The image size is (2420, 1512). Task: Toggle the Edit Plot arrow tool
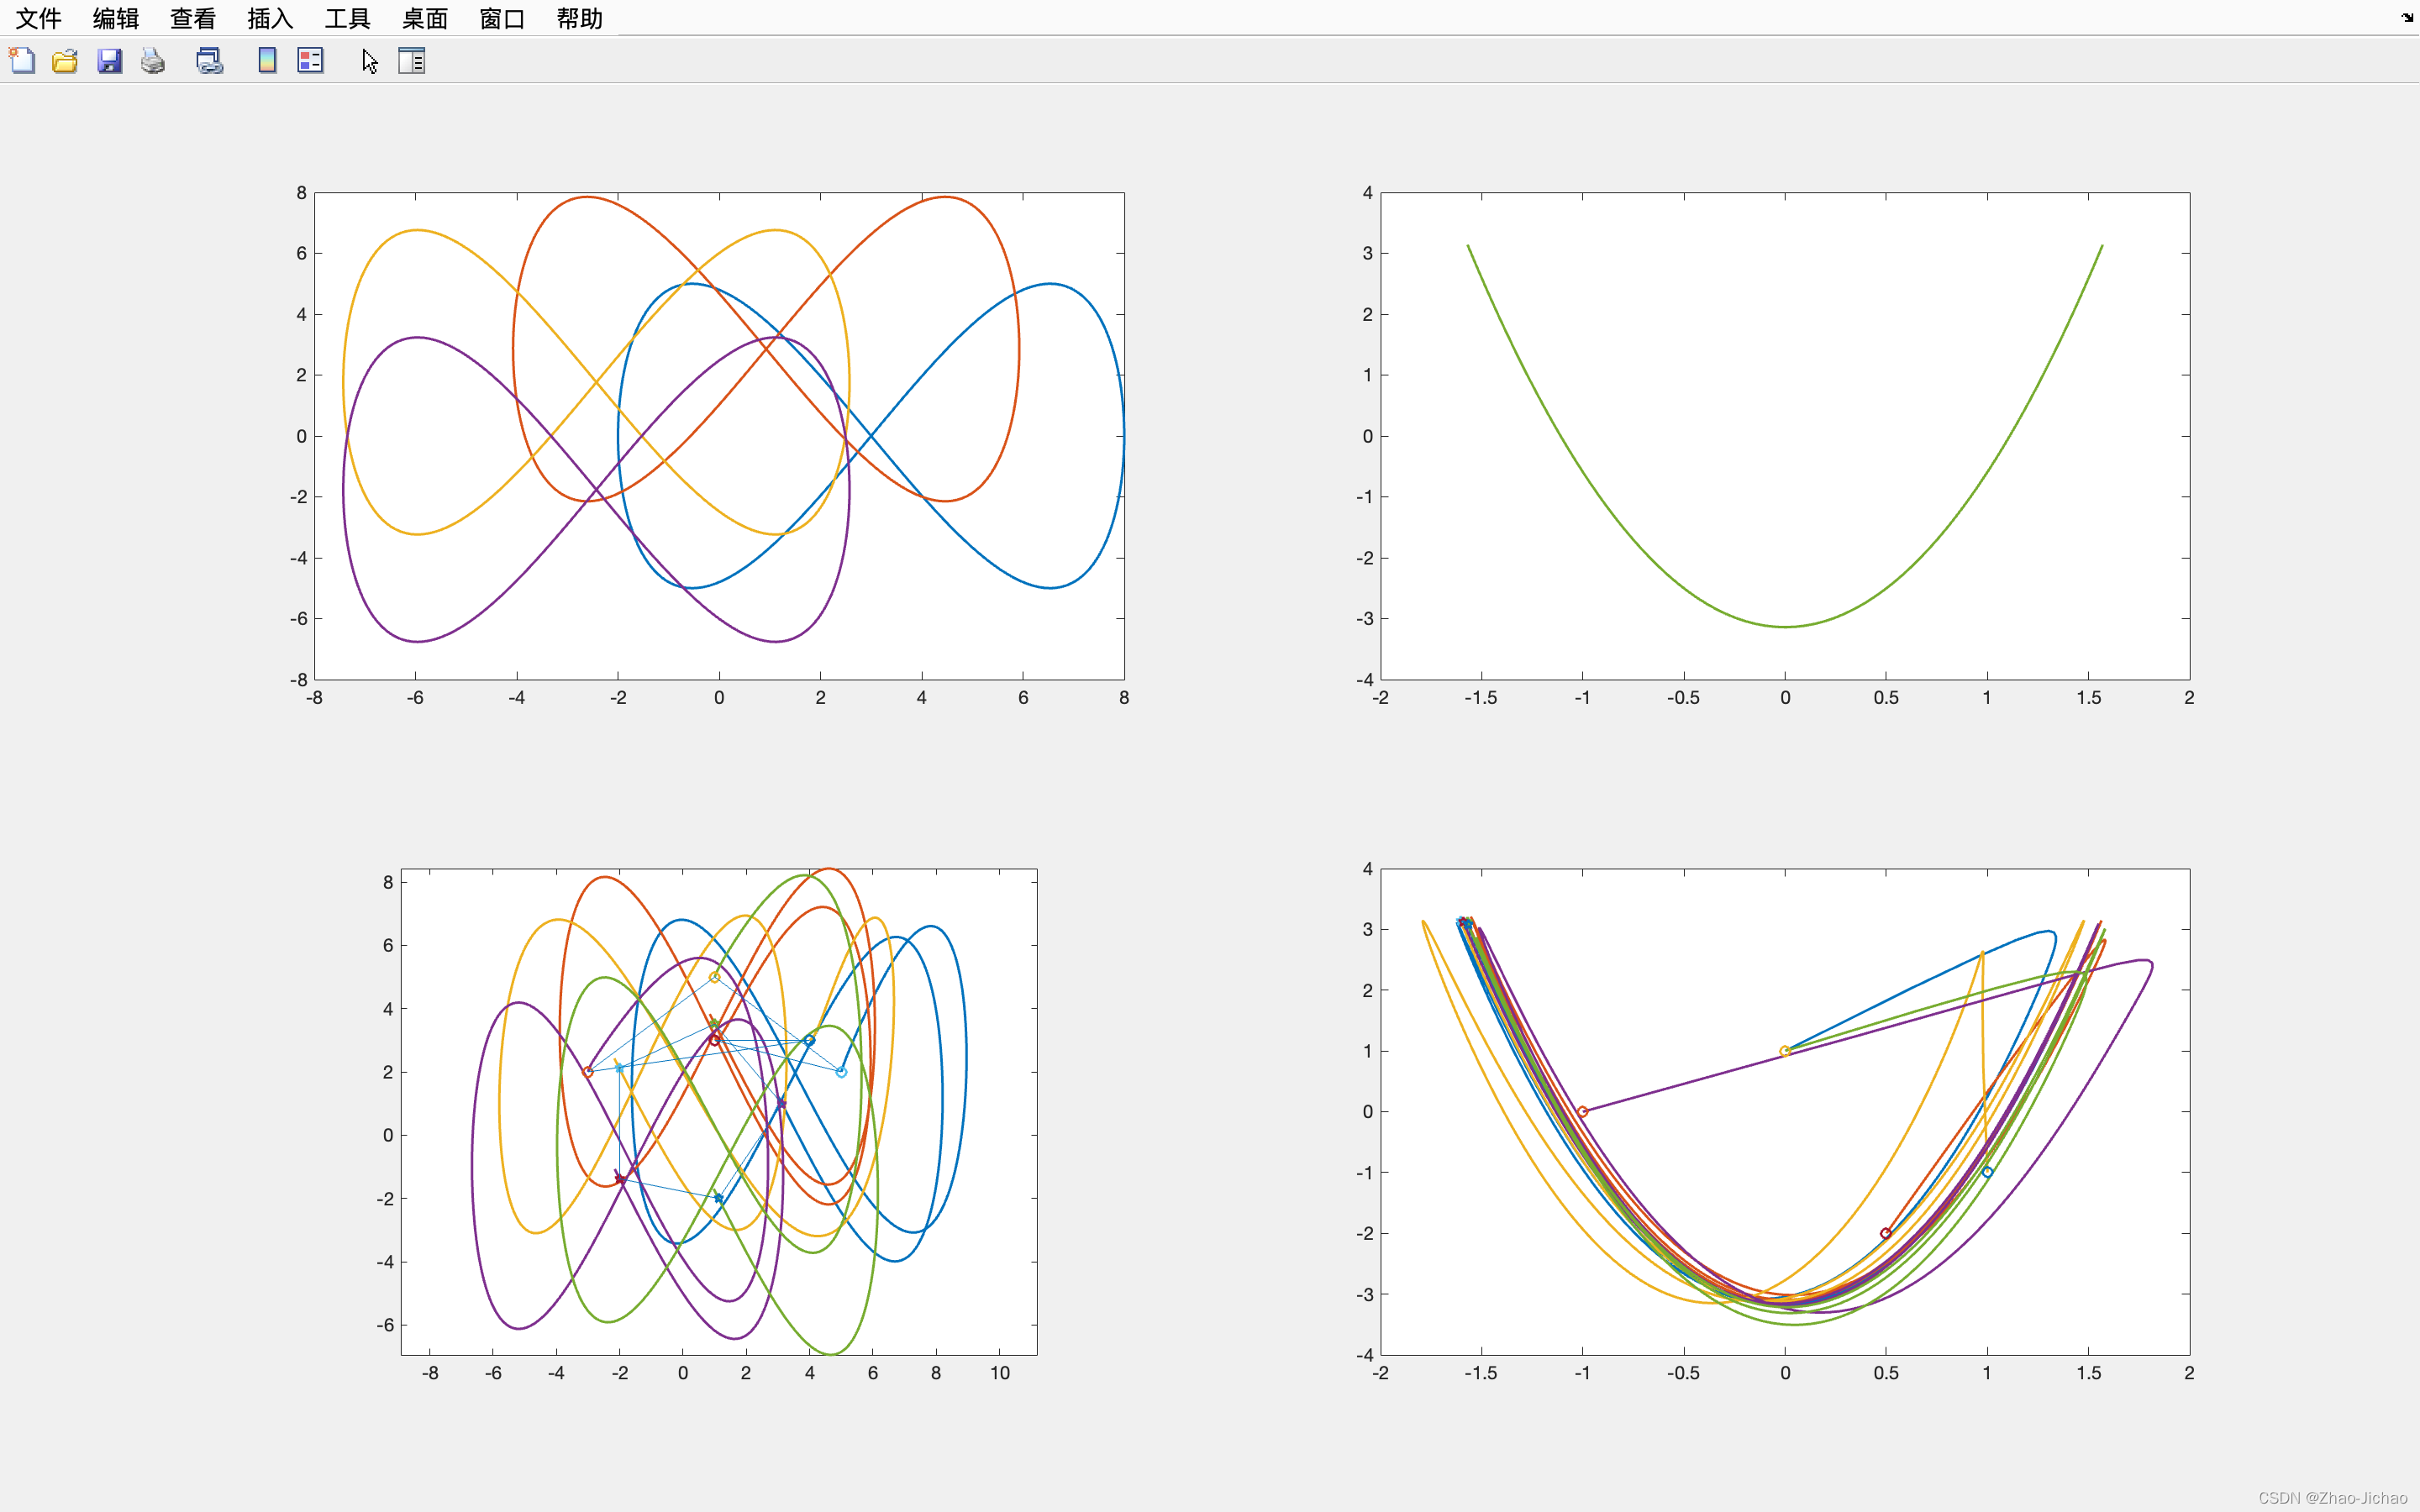[x=369, y=61]
